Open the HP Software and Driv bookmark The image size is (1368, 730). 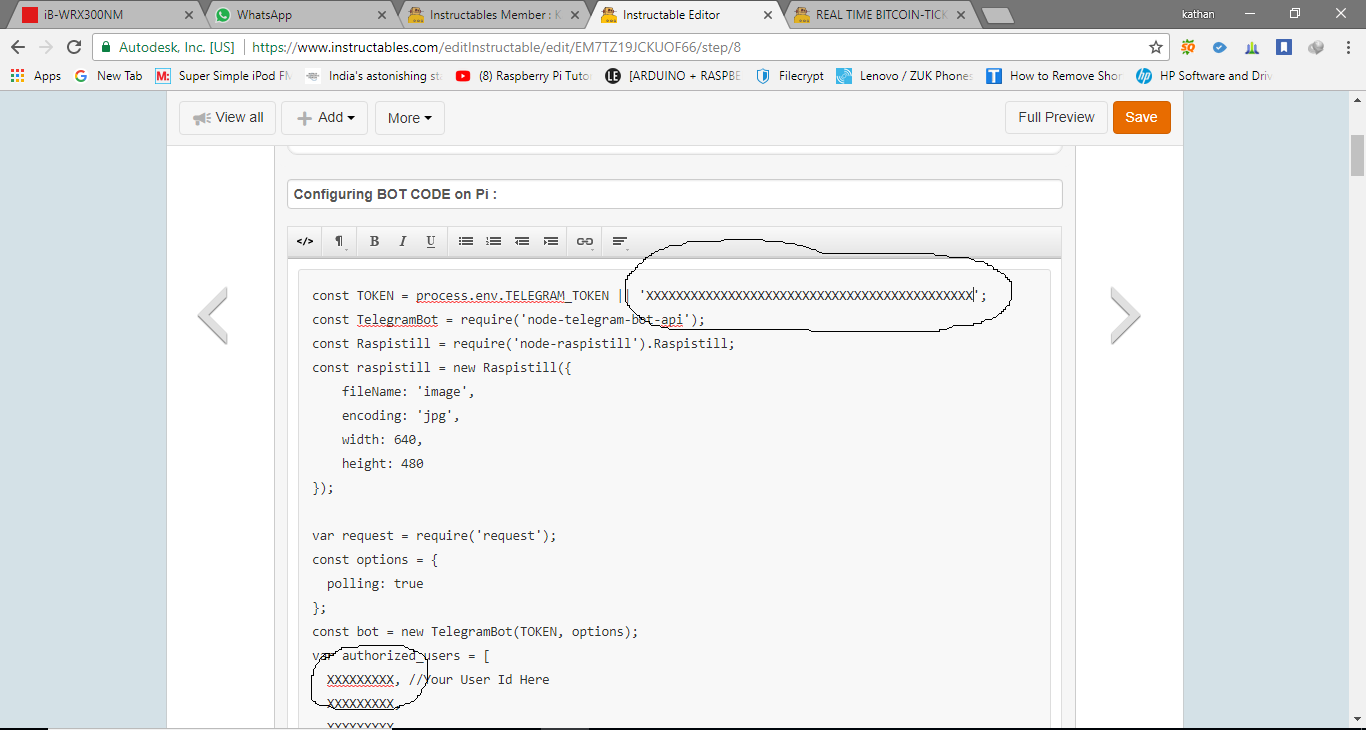(1204, 76)
